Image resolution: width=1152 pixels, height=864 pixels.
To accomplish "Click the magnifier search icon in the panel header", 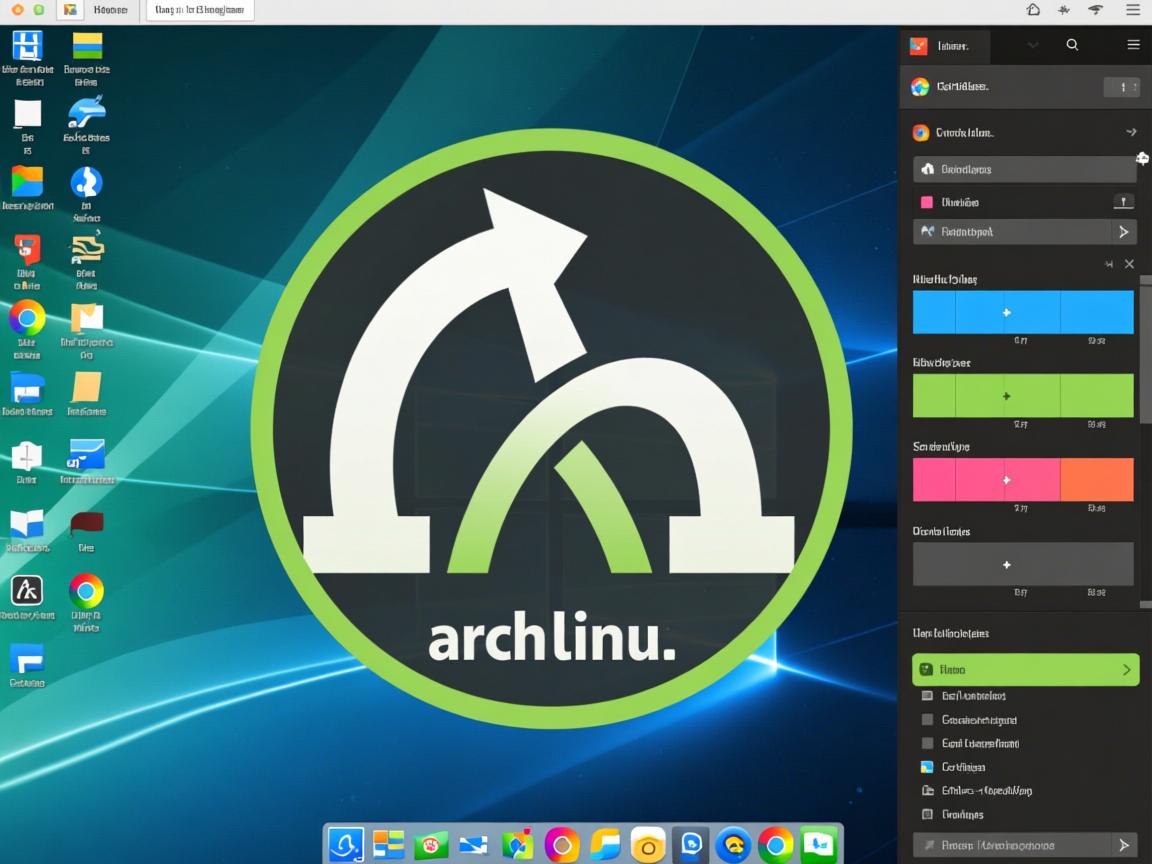I will [1072, 44].
